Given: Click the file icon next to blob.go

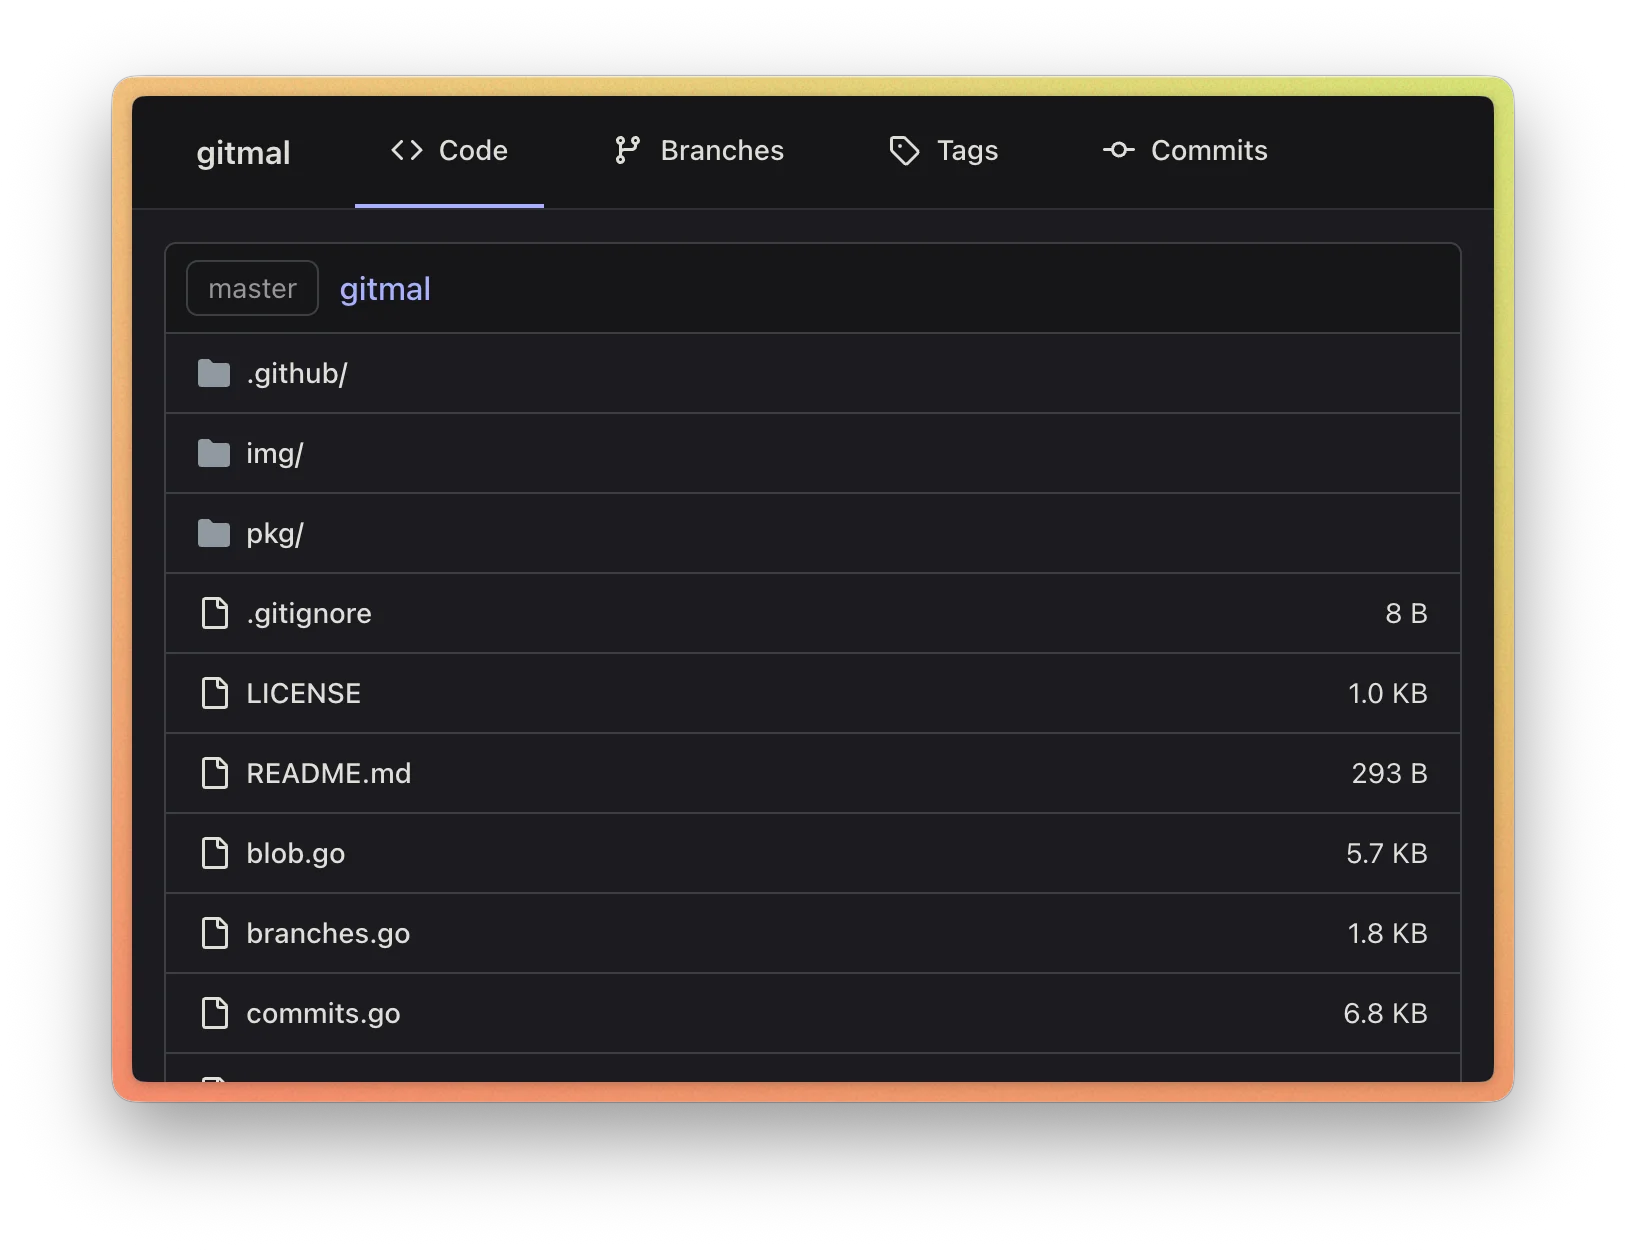Looking at the screenshot, I should [x=215, y=852].
